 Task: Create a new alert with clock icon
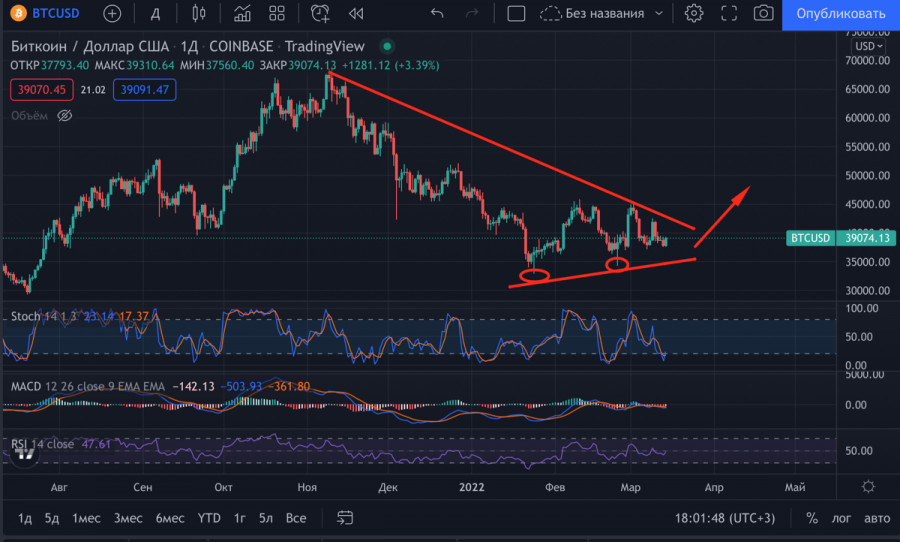320,13
